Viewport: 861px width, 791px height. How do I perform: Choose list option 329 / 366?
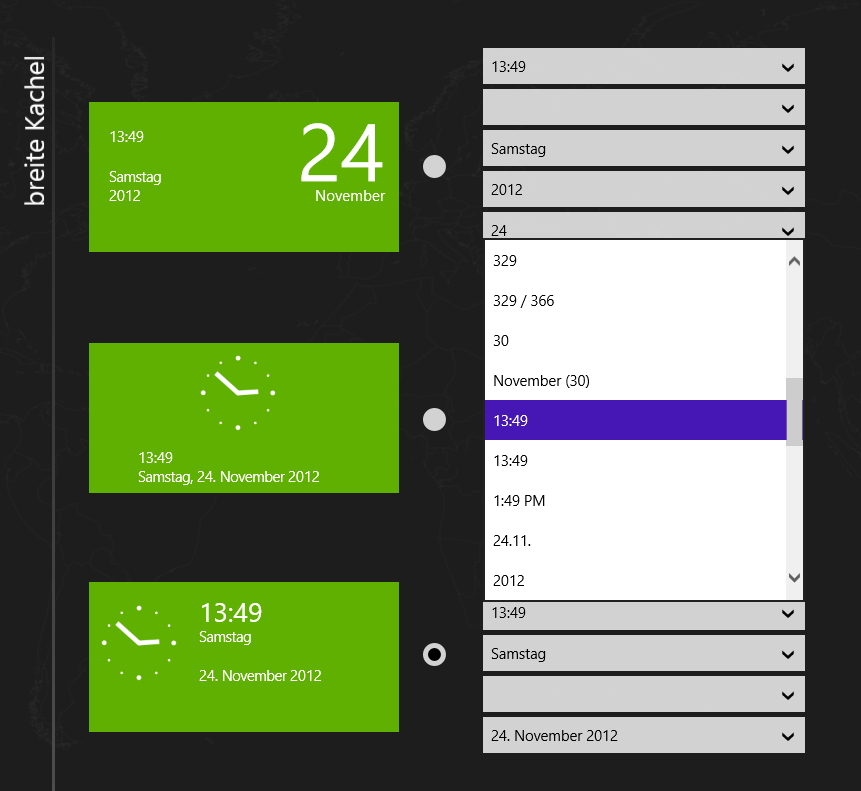coord(635,300)
